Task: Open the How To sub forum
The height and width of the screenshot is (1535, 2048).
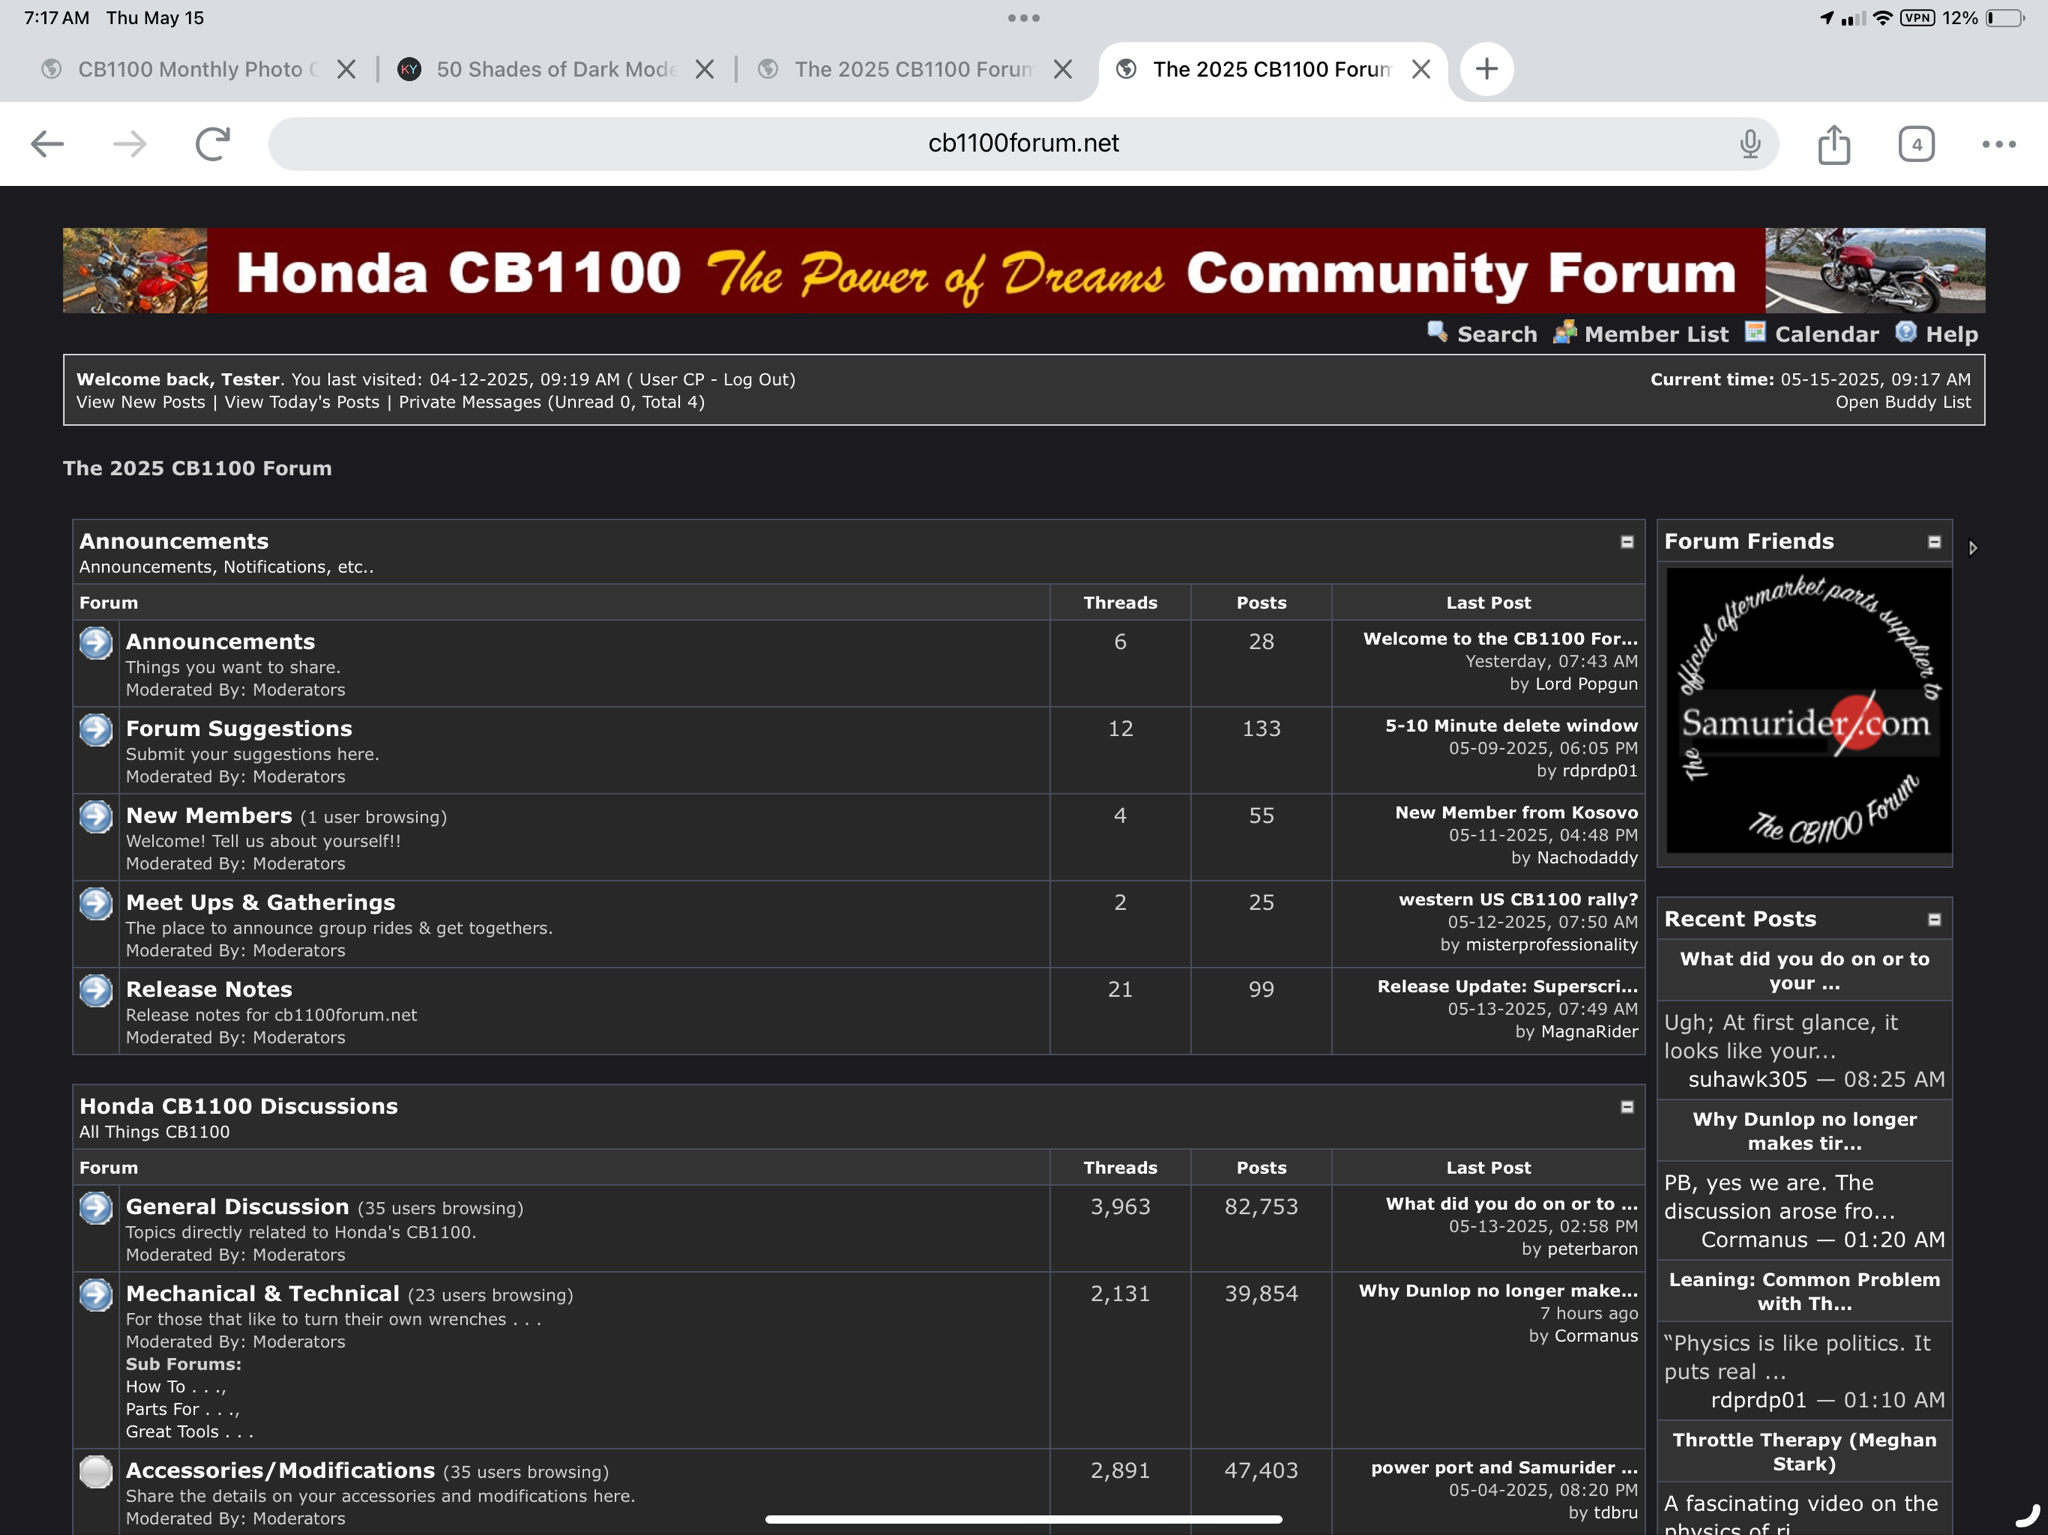Action: coord(175,1387)
